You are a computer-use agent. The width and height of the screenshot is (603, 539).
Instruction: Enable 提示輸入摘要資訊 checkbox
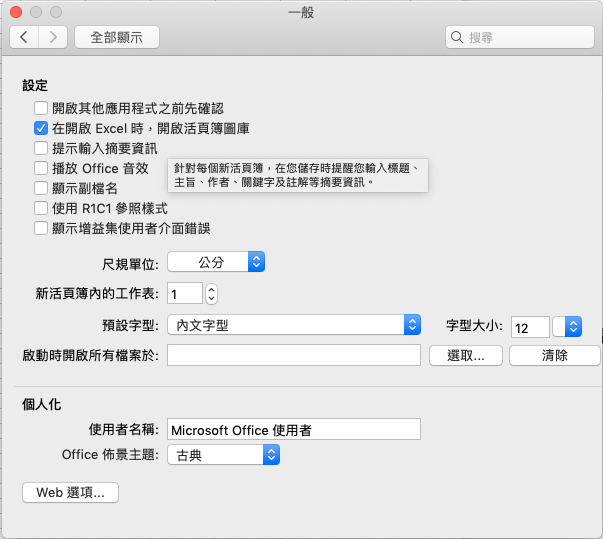coord(41,148)
